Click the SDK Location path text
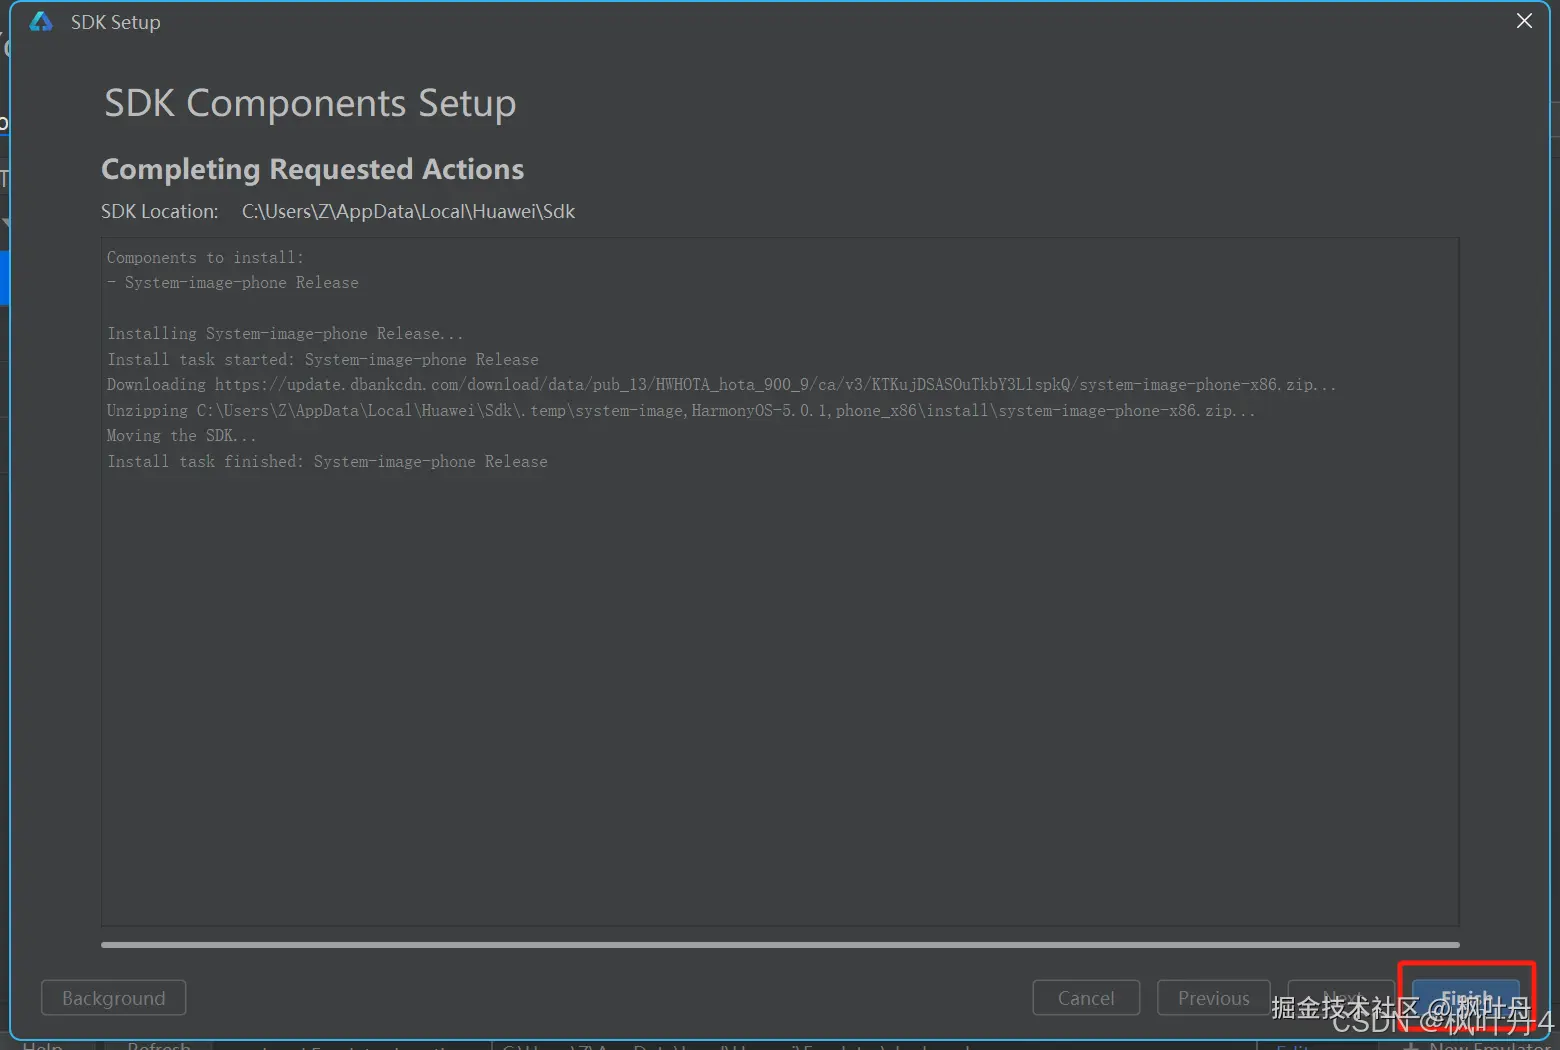This screenshot has width=1560, height=1050. point(408,211)
